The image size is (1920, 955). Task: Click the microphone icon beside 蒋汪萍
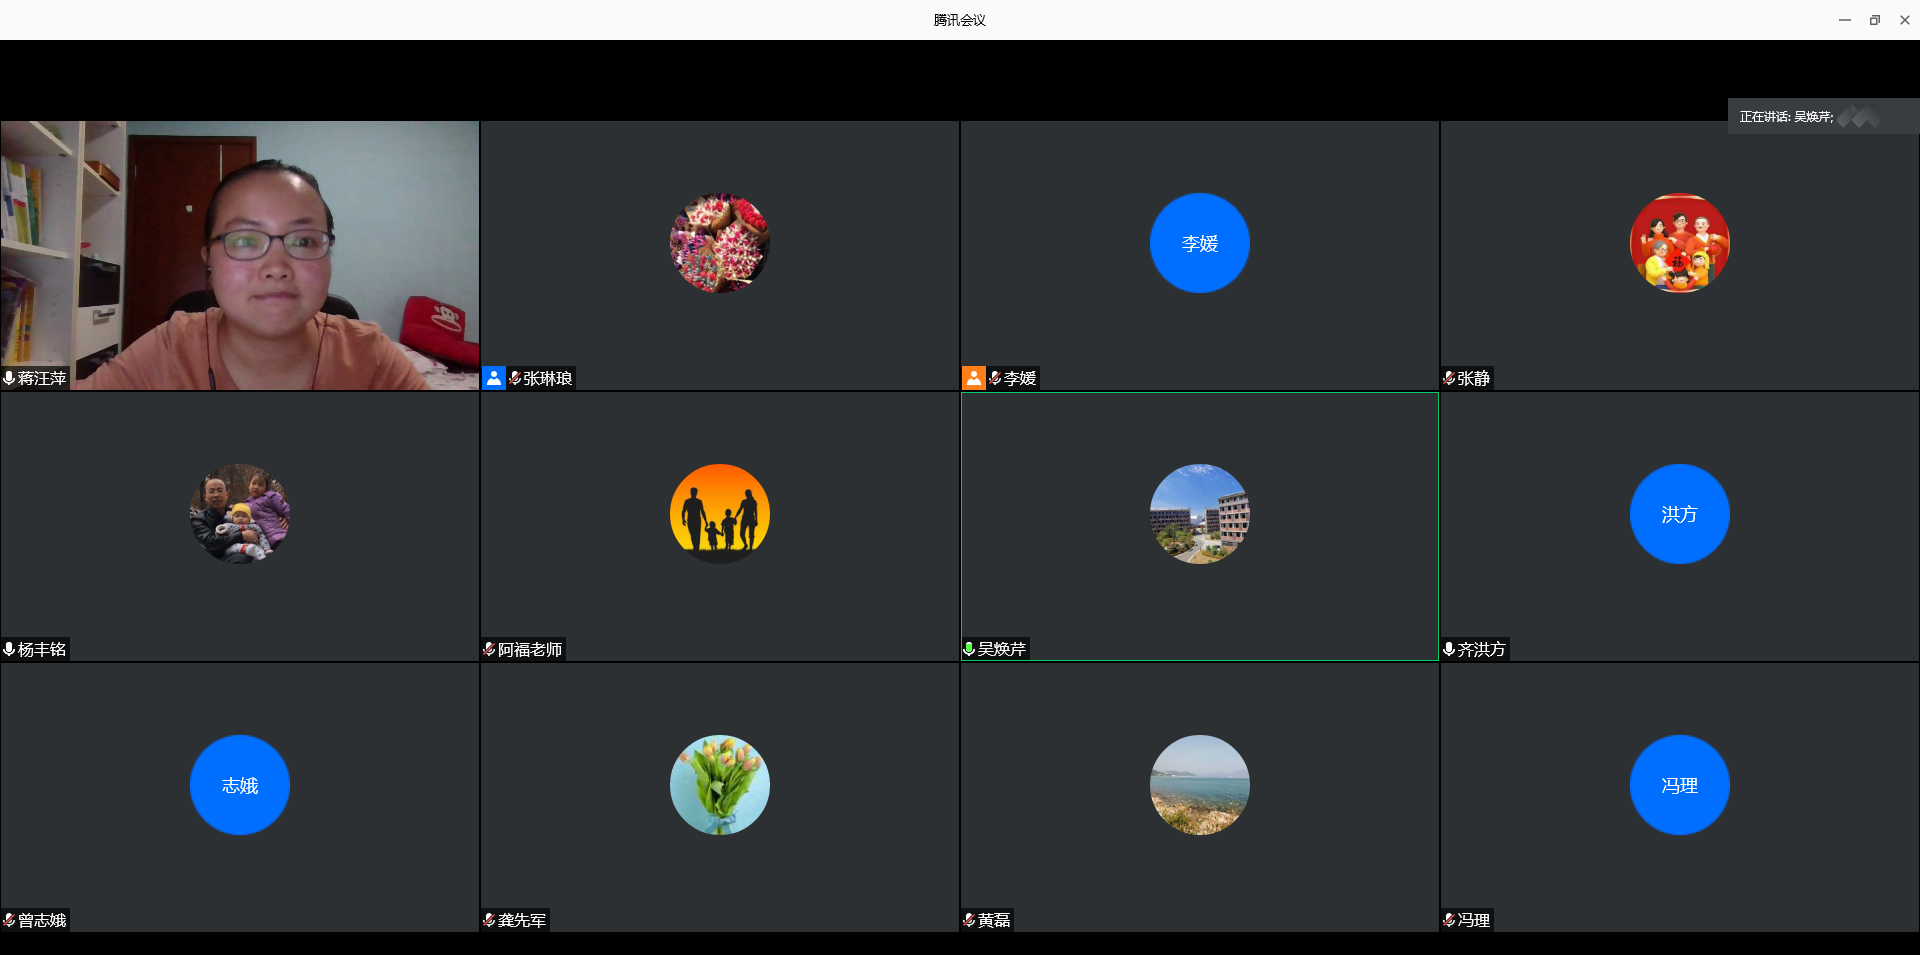coord(9,378)
